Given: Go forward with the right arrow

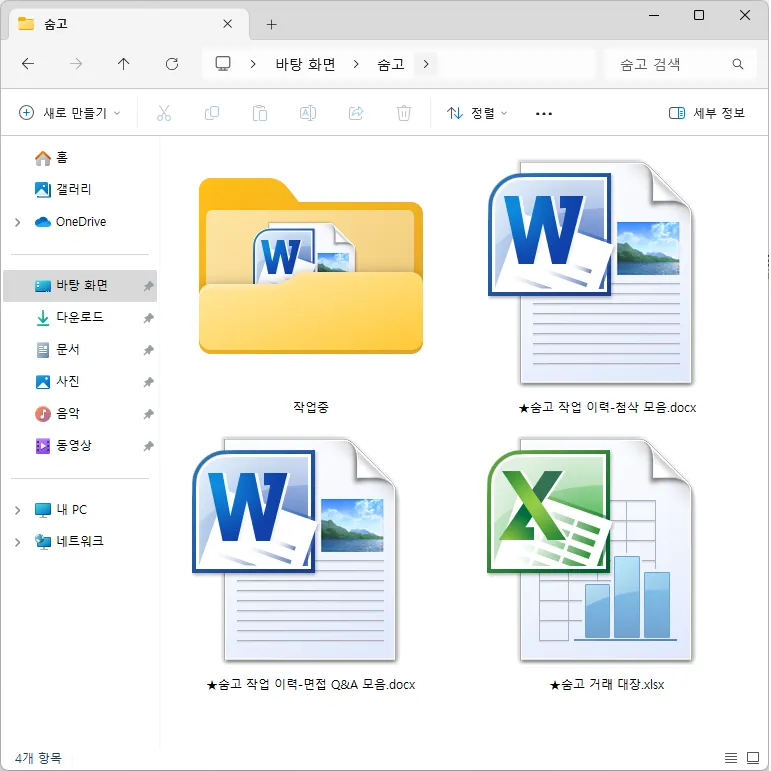Looking at the screenshot, I should coord(76,64).
